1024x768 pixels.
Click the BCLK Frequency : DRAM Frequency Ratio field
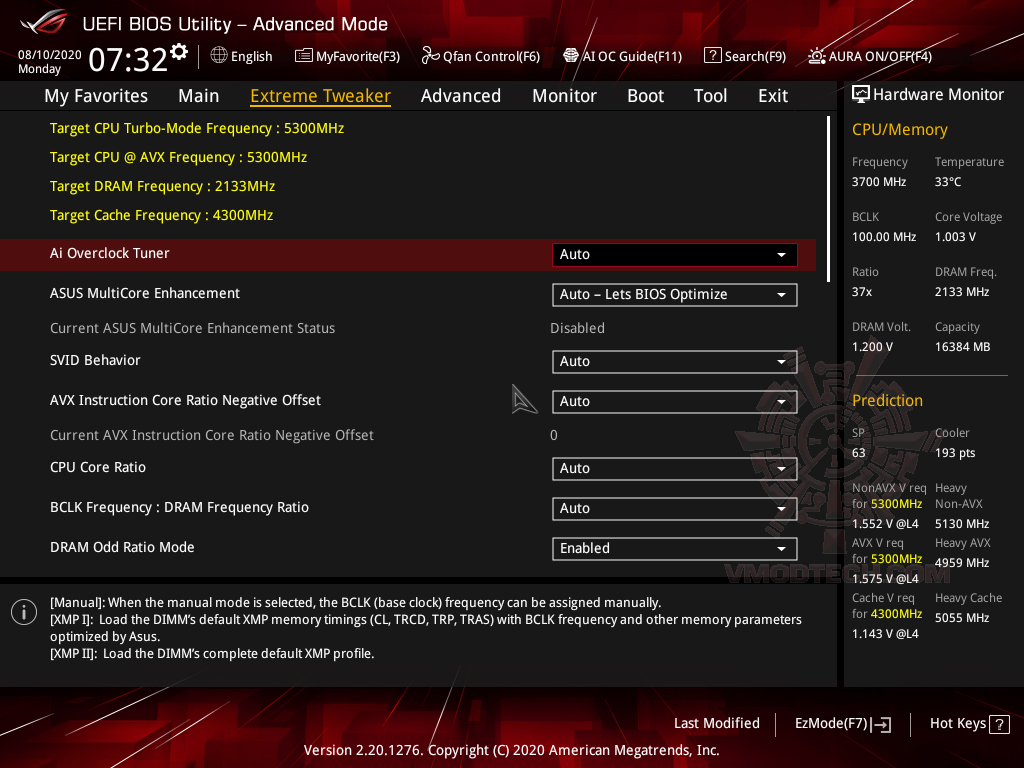[674, 508]
